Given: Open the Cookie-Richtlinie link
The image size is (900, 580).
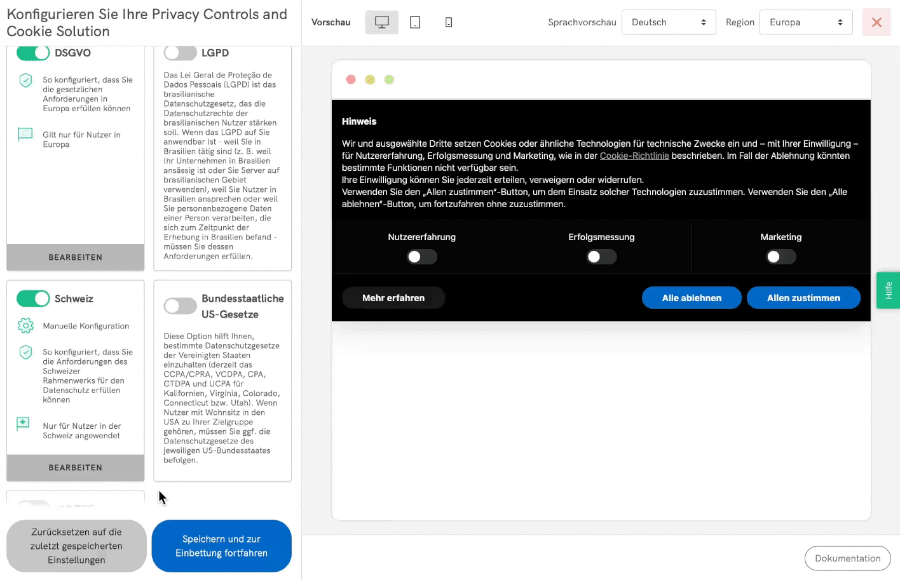Looking at the screenshot, I should 634,156.
